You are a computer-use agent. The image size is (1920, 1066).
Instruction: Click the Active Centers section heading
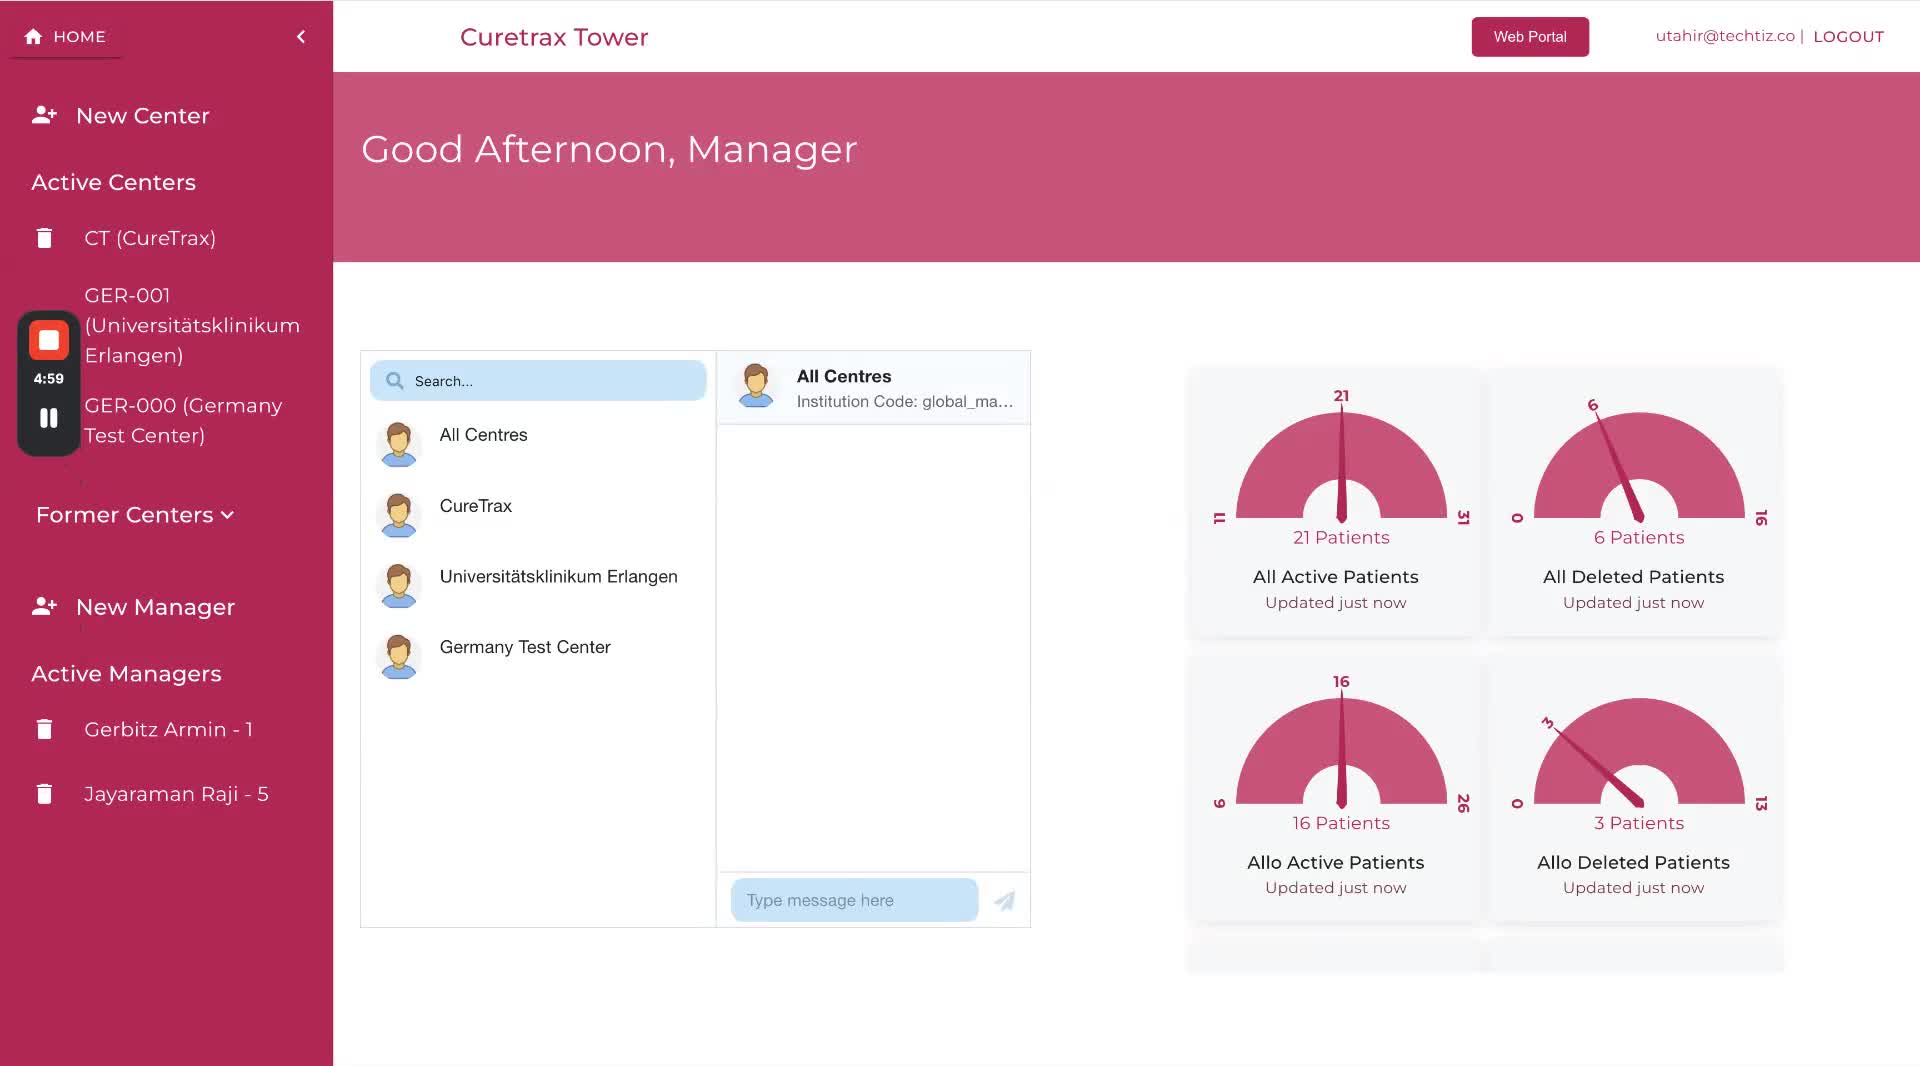click(113, 183)
